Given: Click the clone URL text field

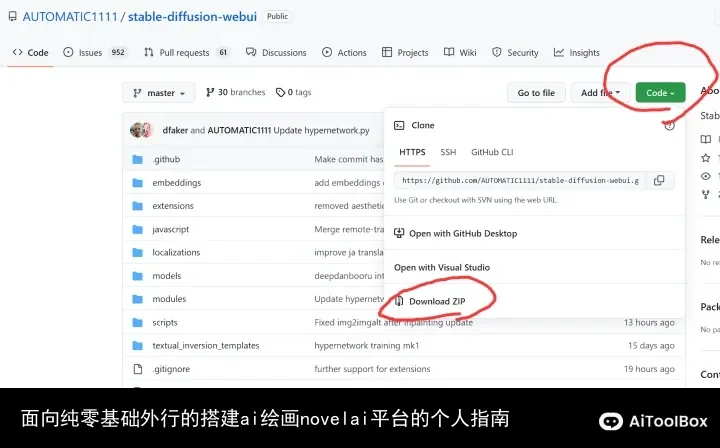Looking at the screenshot, I should click(520, 180).
